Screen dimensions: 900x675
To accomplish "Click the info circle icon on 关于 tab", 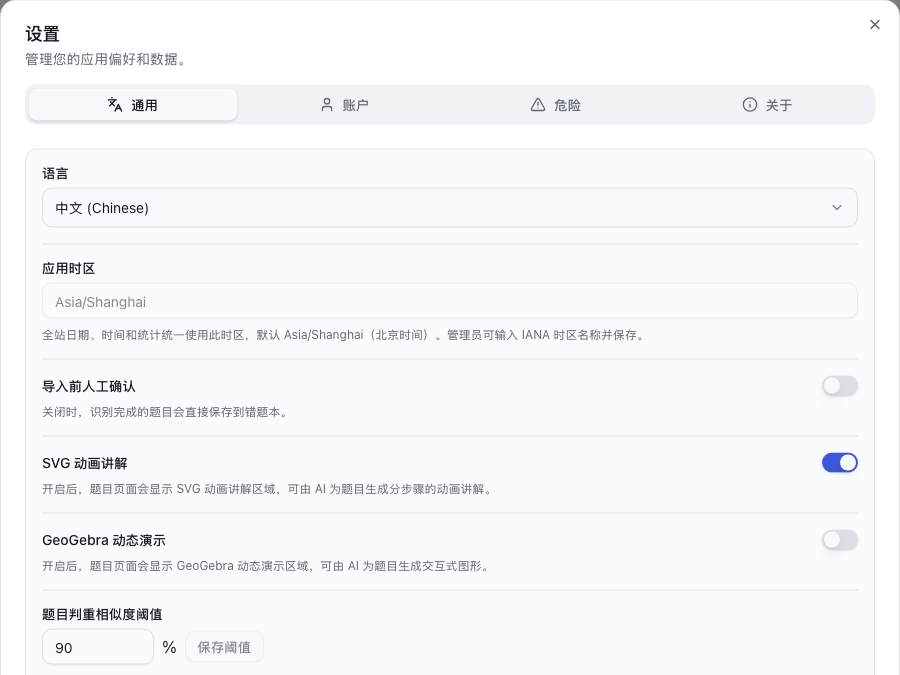I will pyautogui.click(x=750, y=104).
